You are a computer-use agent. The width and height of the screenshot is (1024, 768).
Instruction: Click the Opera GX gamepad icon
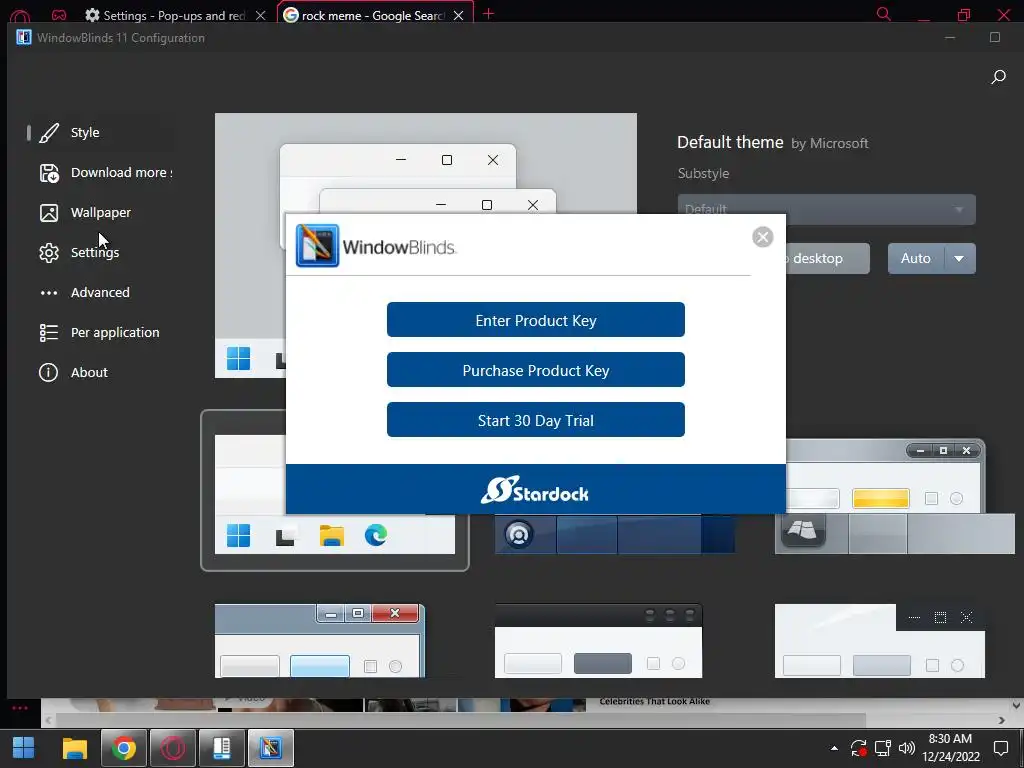coord(59,14)
